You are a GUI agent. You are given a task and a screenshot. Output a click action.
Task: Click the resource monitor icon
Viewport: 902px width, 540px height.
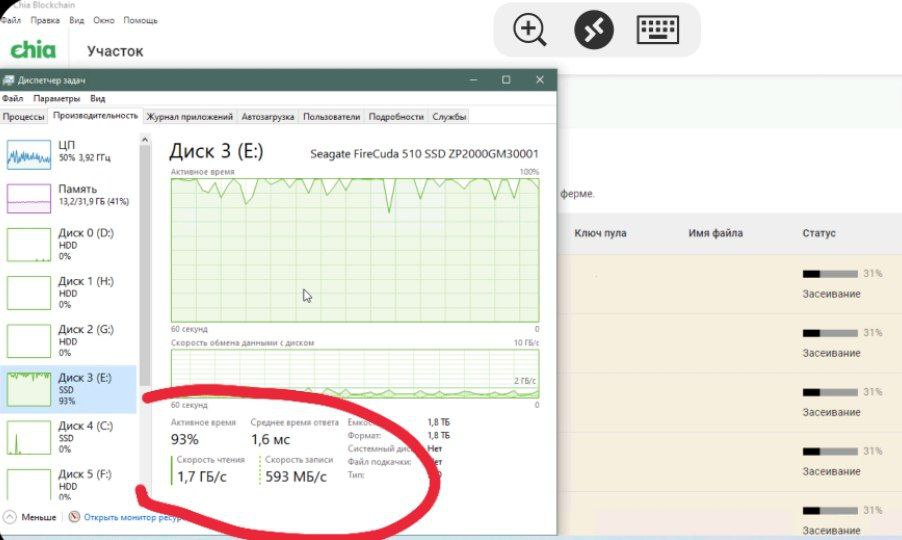[x=74, y=517]
